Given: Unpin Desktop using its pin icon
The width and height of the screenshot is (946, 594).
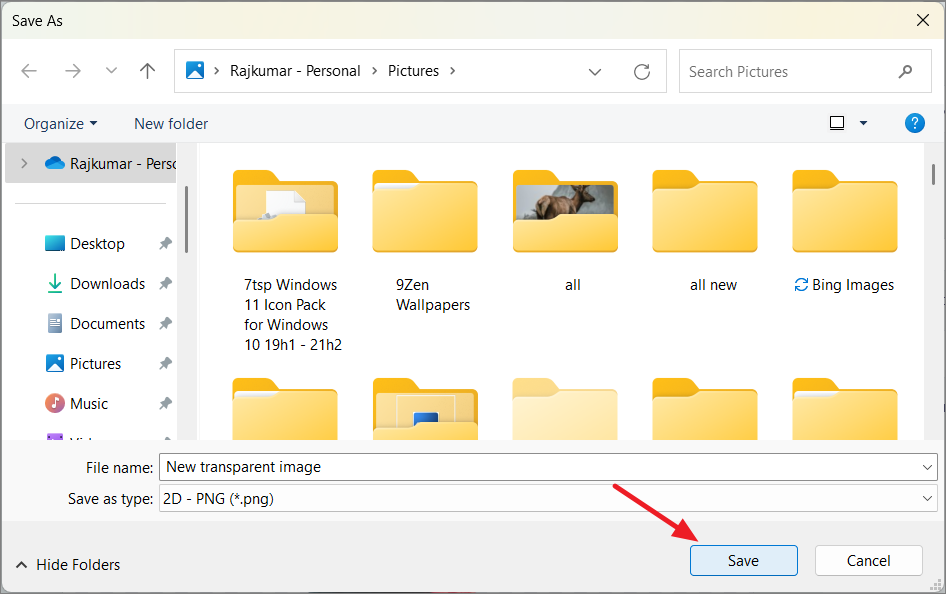Looking at the screenshot, I should point(165,244).
